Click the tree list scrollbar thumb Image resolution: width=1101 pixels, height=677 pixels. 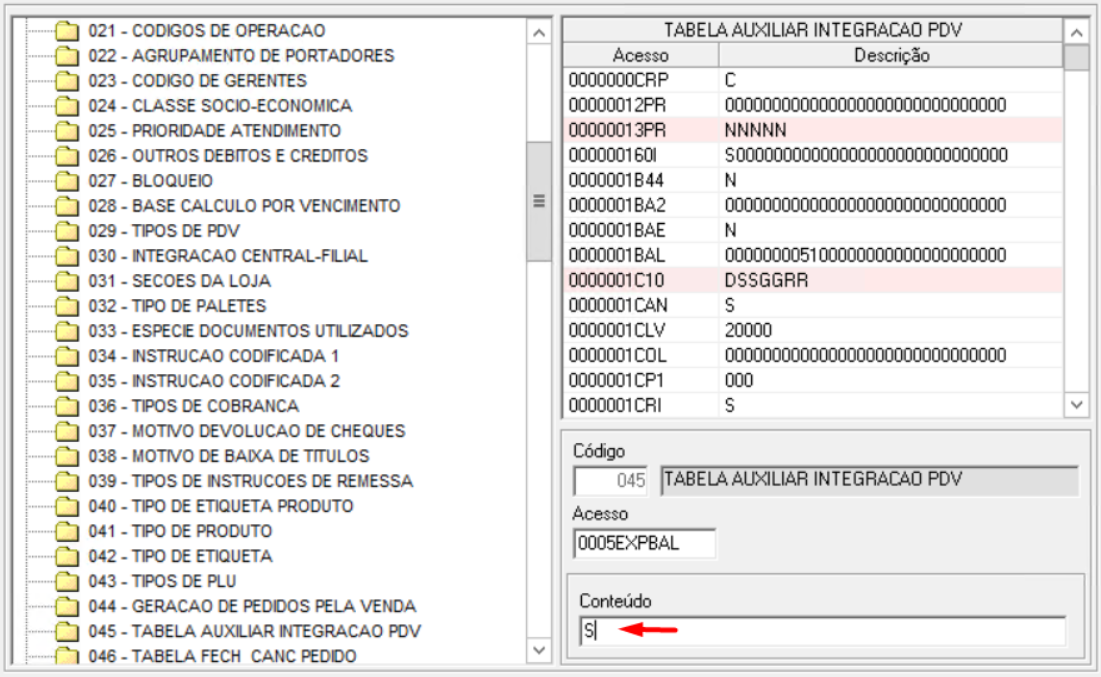pyautogui.click(x=539, y=202)
